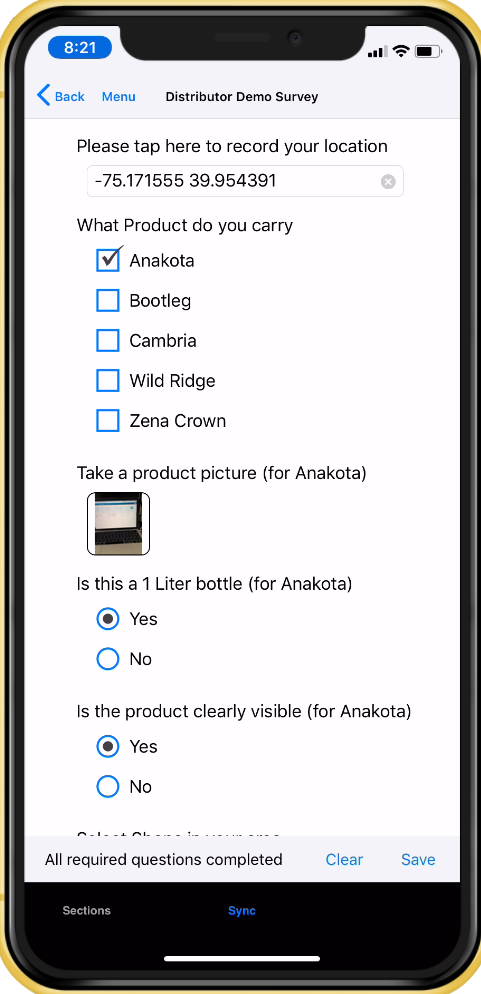Open the Anakota product picture thumbnail
This screenshot has height=994, width=481.
point(119,524)
